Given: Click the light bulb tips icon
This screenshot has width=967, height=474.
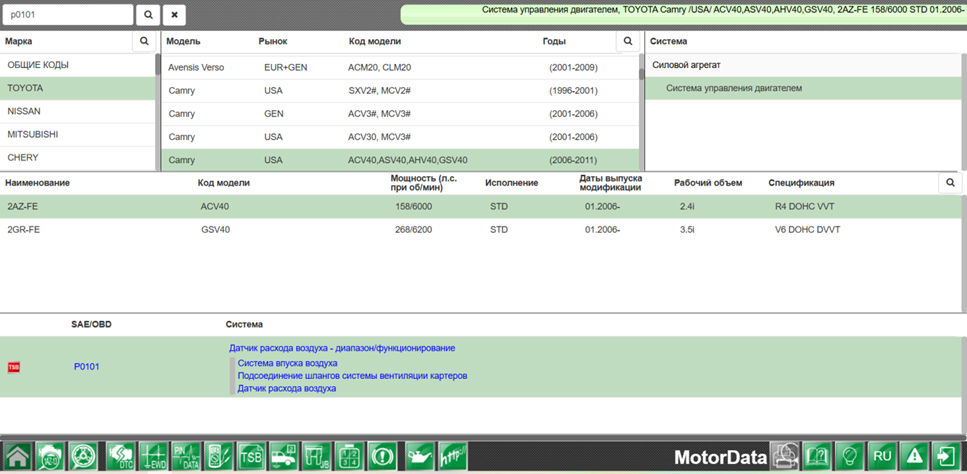Looking at the screenshot, I should [x=850, y=457].
